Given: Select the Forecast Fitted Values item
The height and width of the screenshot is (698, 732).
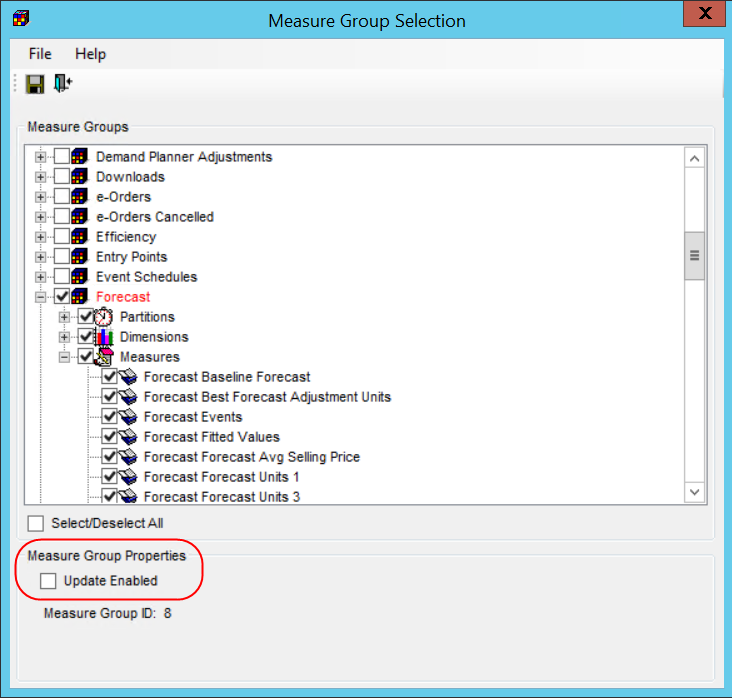Looking at the screenshot, I should point(211,437).
